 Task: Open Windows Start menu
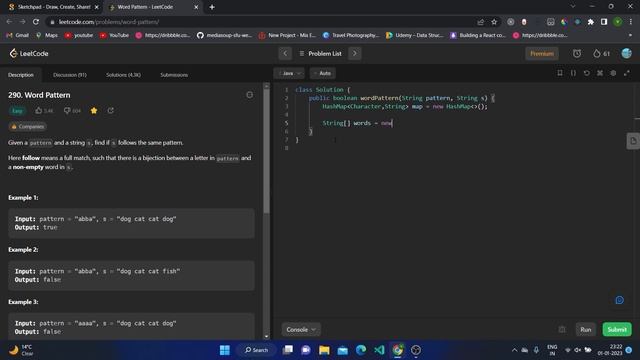pos(224,350)
